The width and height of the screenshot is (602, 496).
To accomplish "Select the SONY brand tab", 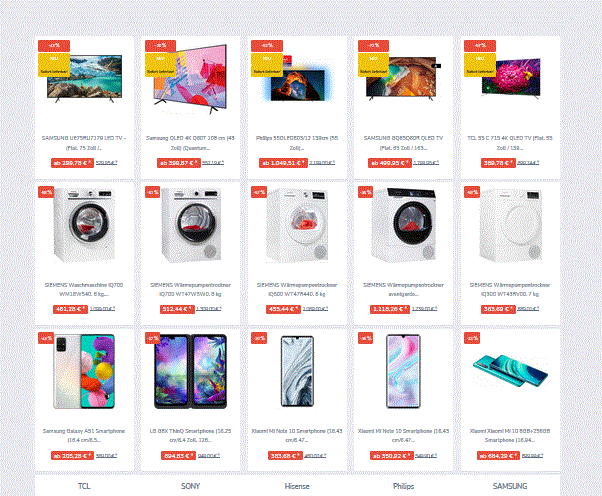I will [190, 486].
